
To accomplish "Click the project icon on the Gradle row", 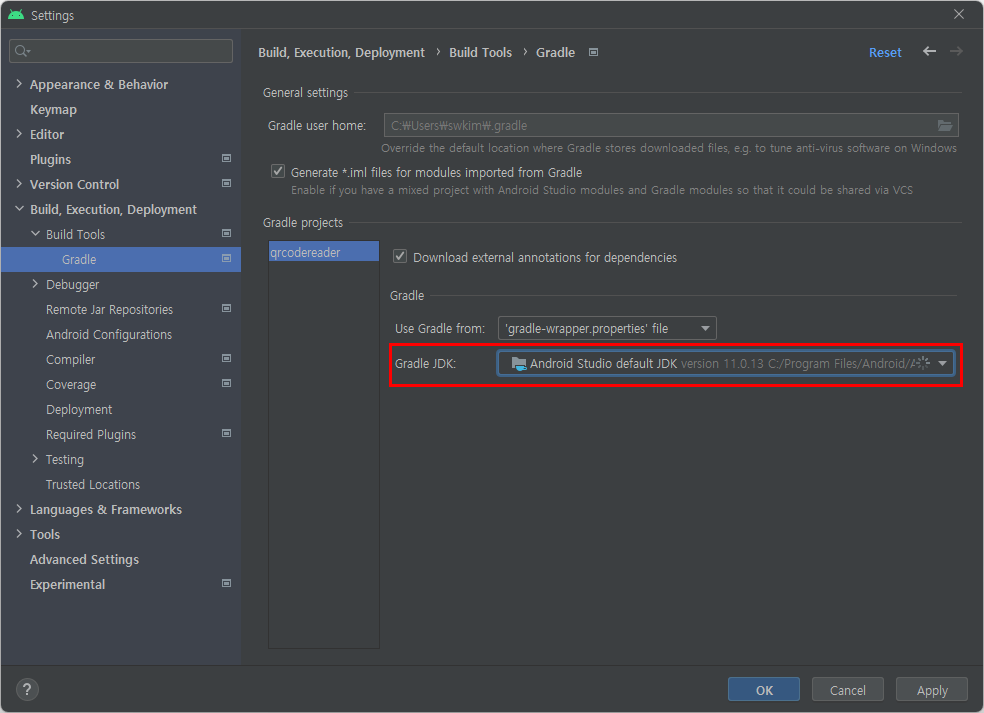I will coord(227,259).
